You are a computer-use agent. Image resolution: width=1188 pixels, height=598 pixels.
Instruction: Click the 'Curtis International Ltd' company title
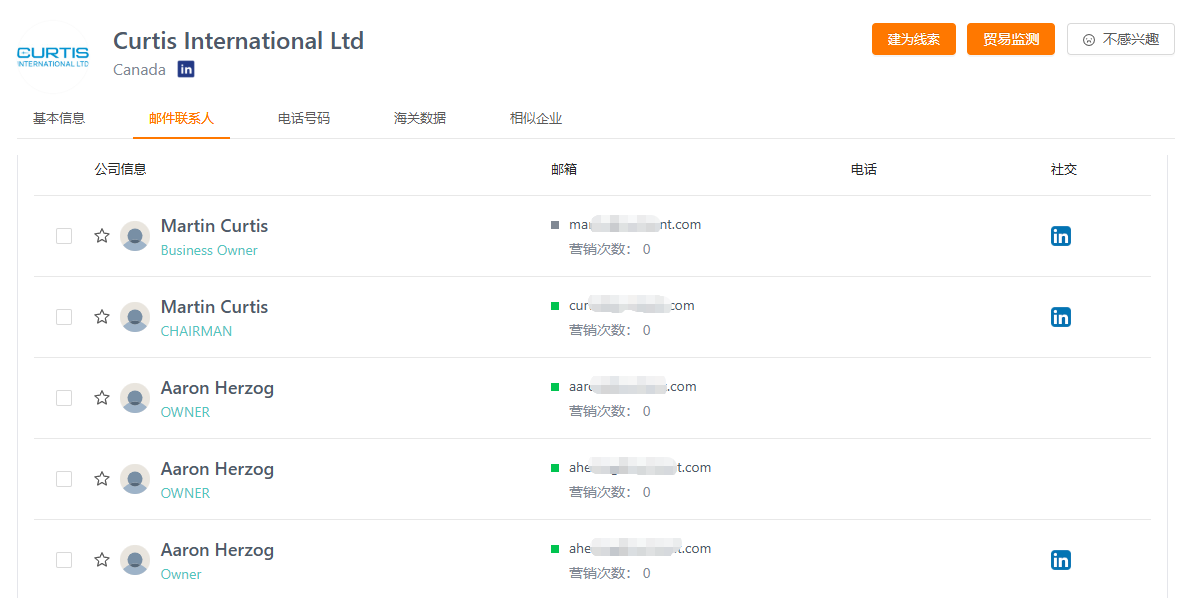pyautogui.click(x=239, y=40)
